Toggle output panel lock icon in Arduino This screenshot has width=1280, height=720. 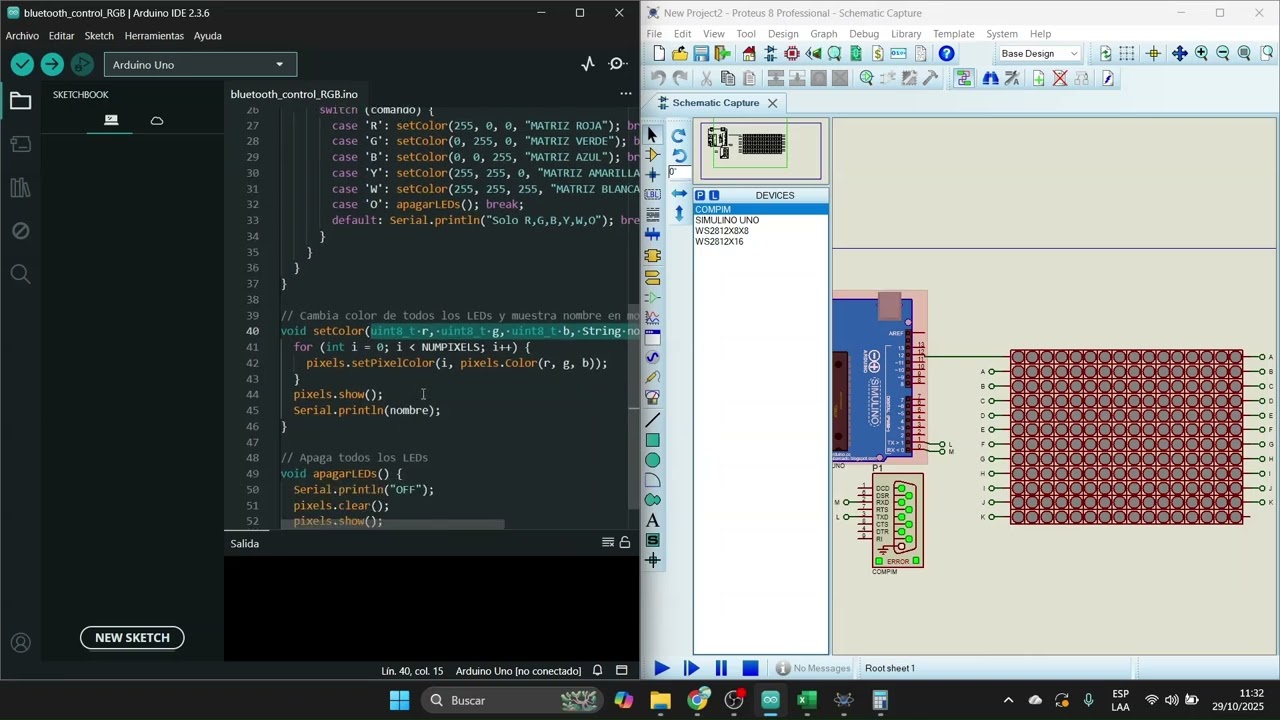(625, 543)
